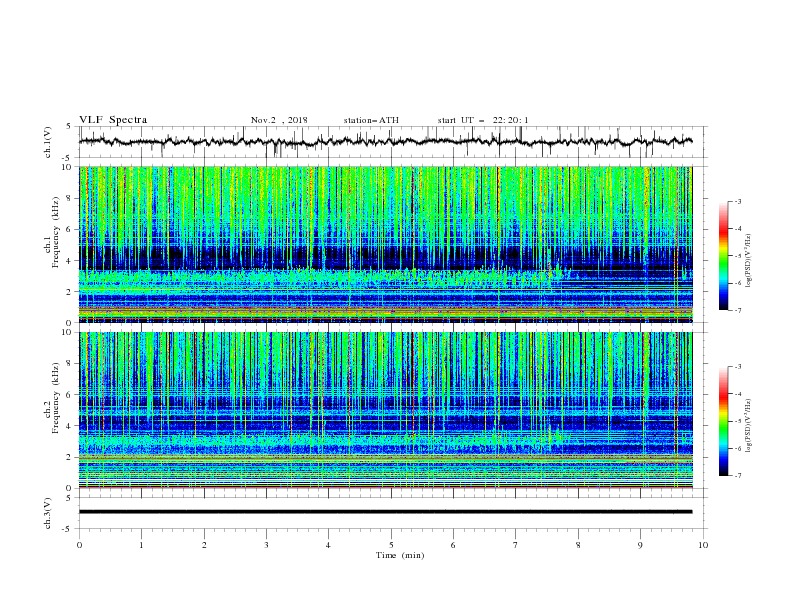
Task: Click the ch.2 "Frequency (kHz)" axis label
Action: point(56,397)
